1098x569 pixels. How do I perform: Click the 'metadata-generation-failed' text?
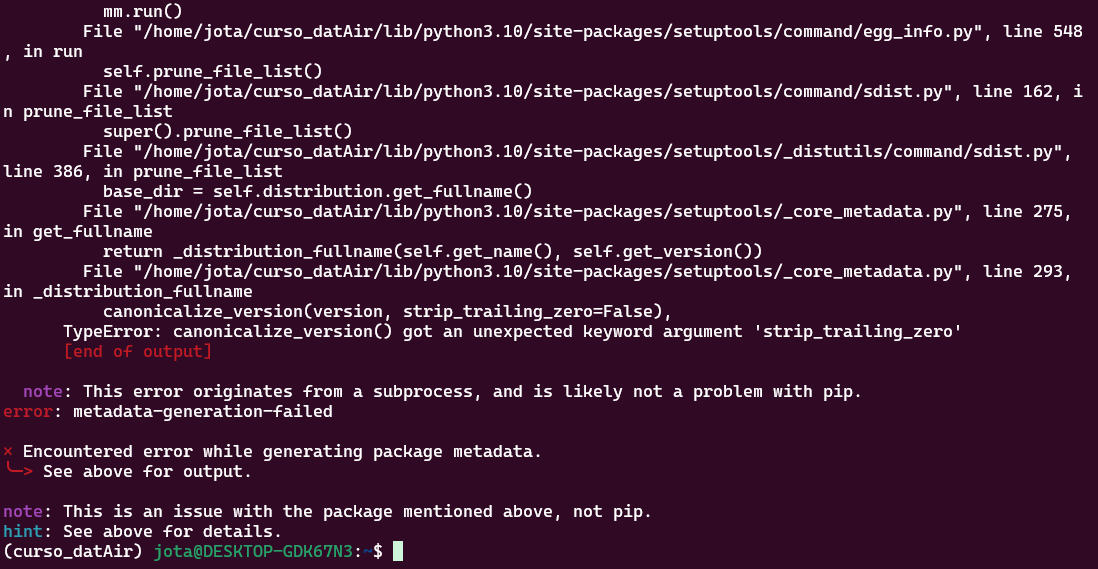point(202,412)
